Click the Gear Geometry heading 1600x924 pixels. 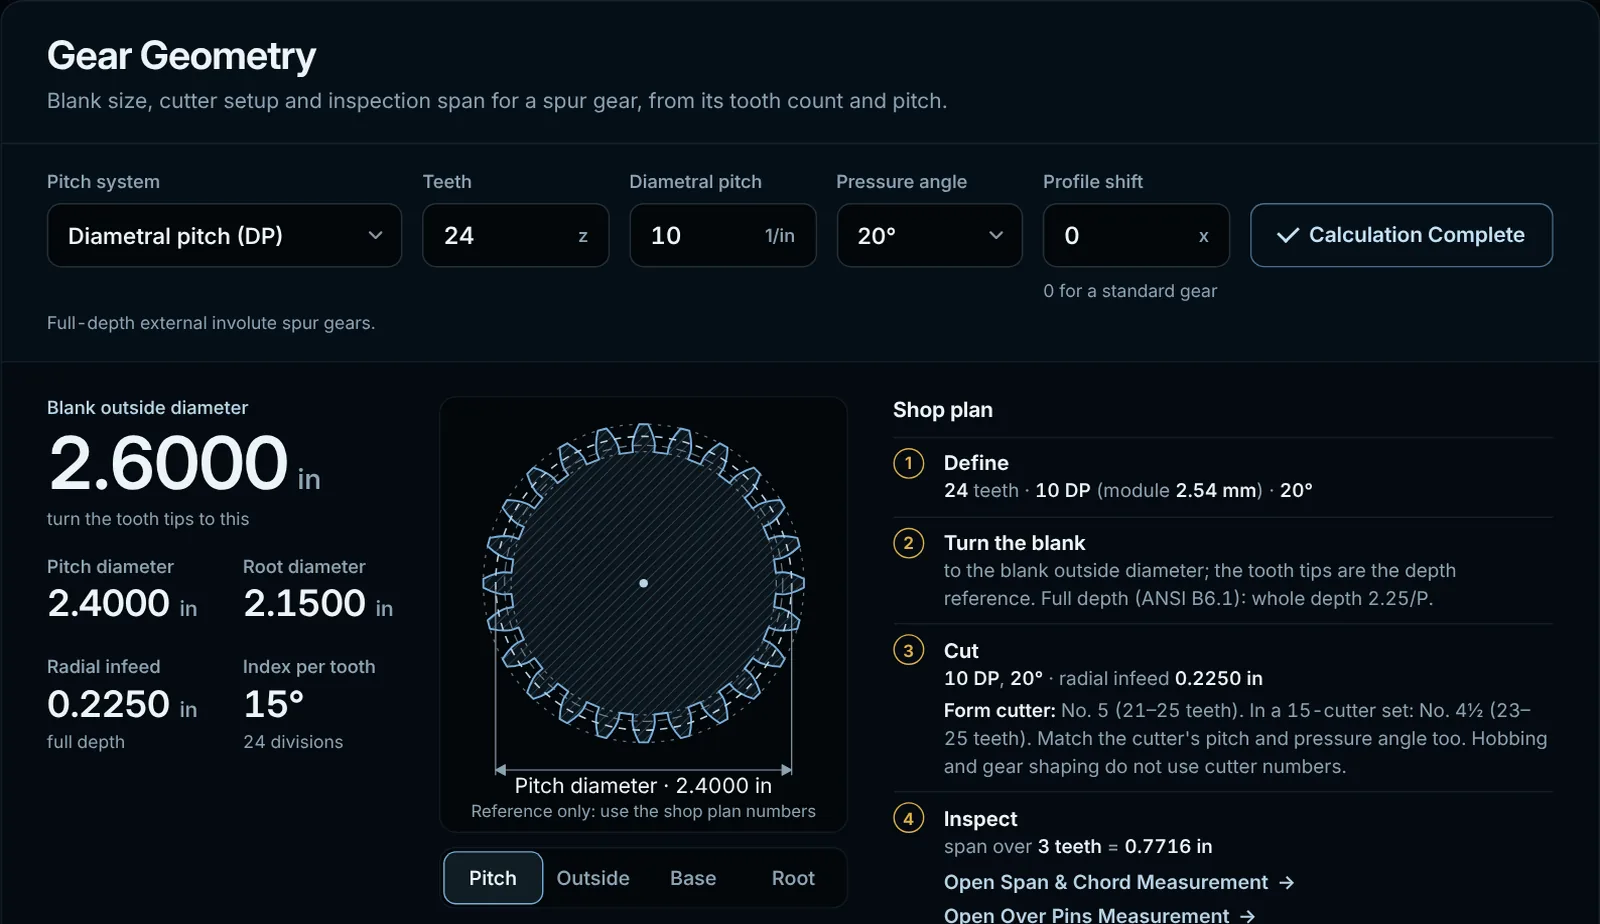(x=181, y=56)
